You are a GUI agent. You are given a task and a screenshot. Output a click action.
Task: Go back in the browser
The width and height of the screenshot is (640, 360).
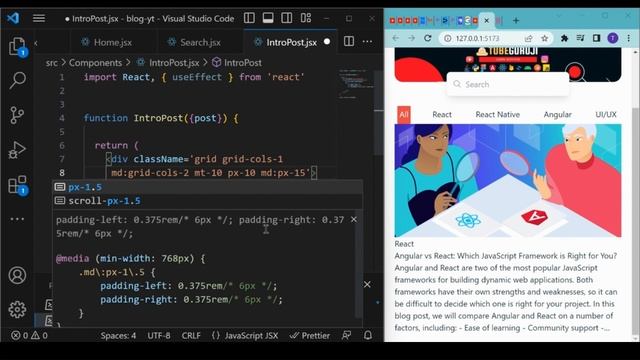[x=396, y=38]
